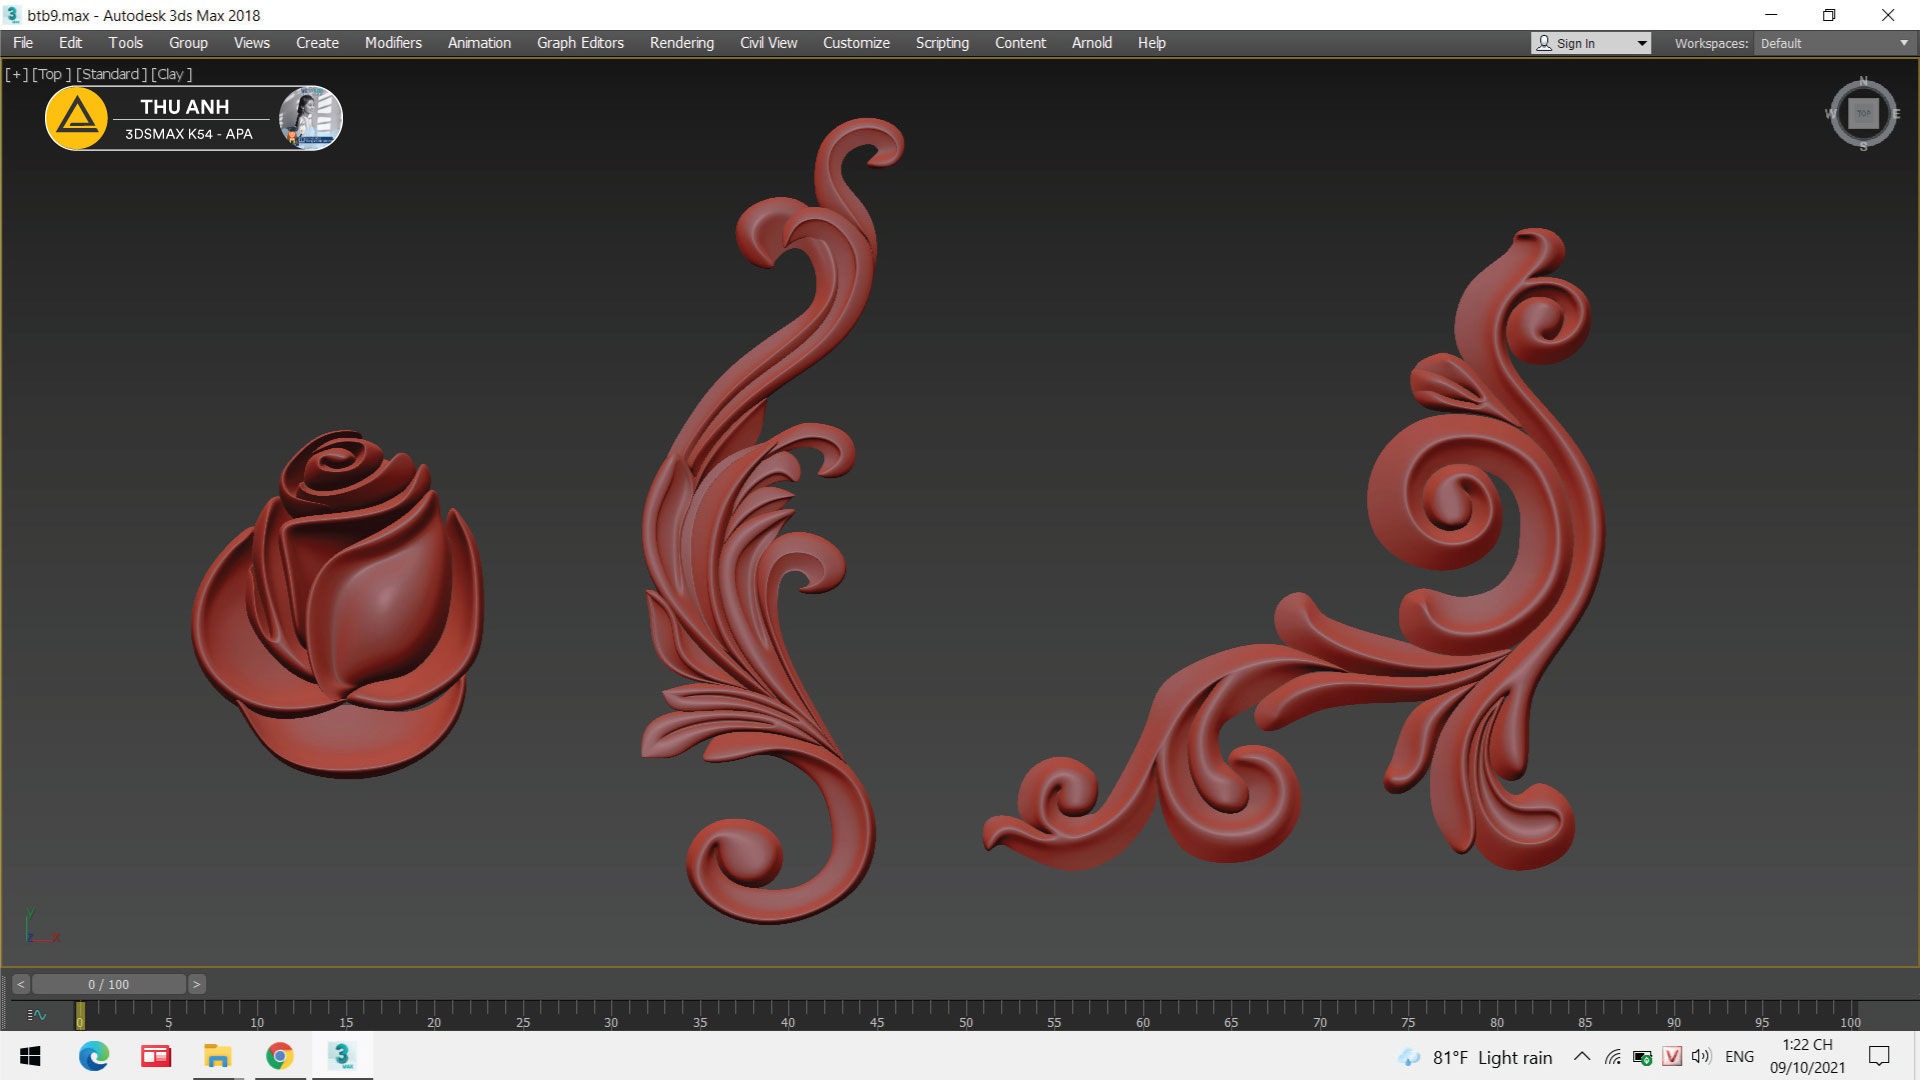Viewport: 1920px width, 1080px height.
Task: Click the ViewCube navigation widget
Action: pos(1863,114)
